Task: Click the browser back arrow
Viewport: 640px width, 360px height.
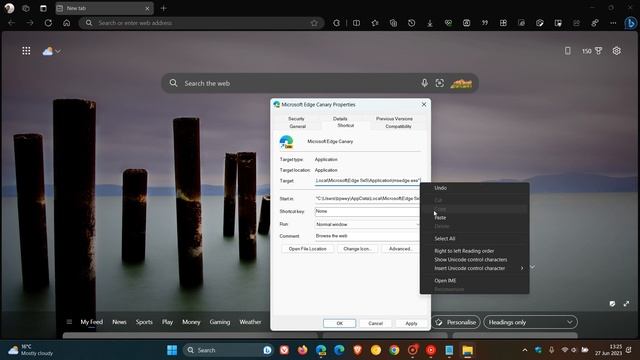Action: 11,23
